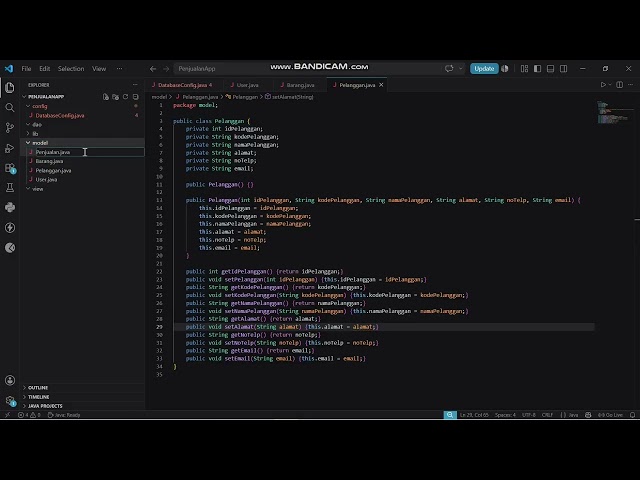The height and width of the screenshot is (480, 640).
Task: Click the blue Update button
Action: 484,69
